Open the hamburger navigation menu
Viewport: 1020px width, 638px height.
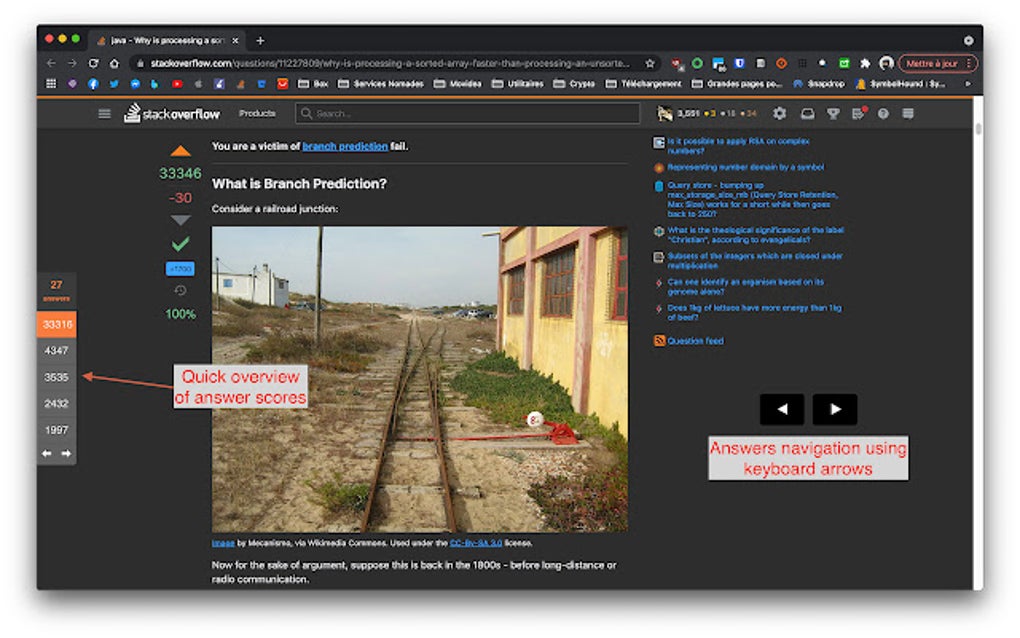104,113
